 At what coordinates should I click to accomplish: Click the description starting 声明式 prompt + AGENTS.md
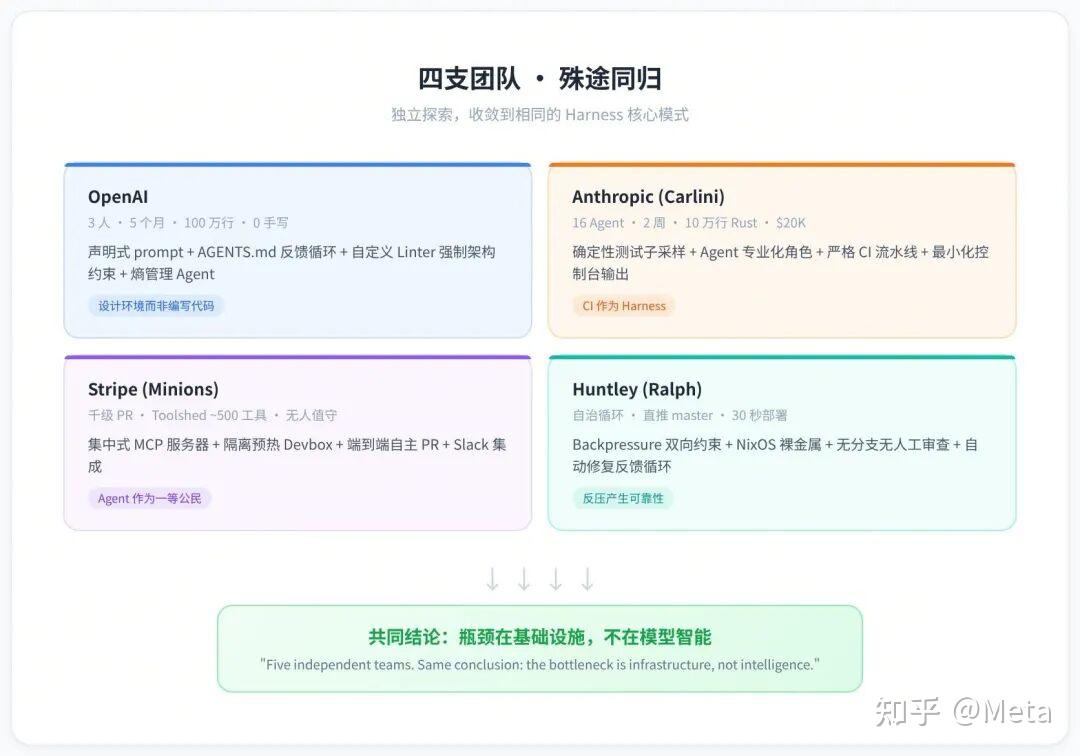(x=291, y=263)
